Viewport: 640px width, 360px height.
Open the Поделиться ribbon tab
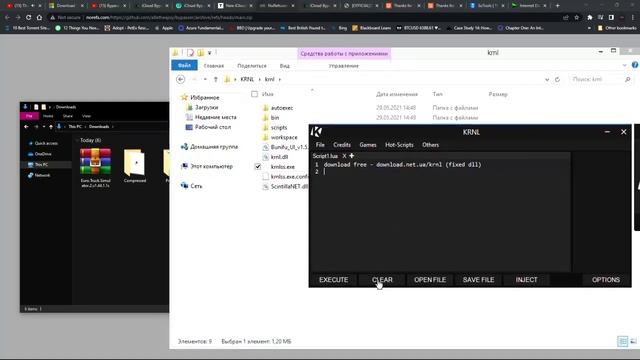point(252,66)
